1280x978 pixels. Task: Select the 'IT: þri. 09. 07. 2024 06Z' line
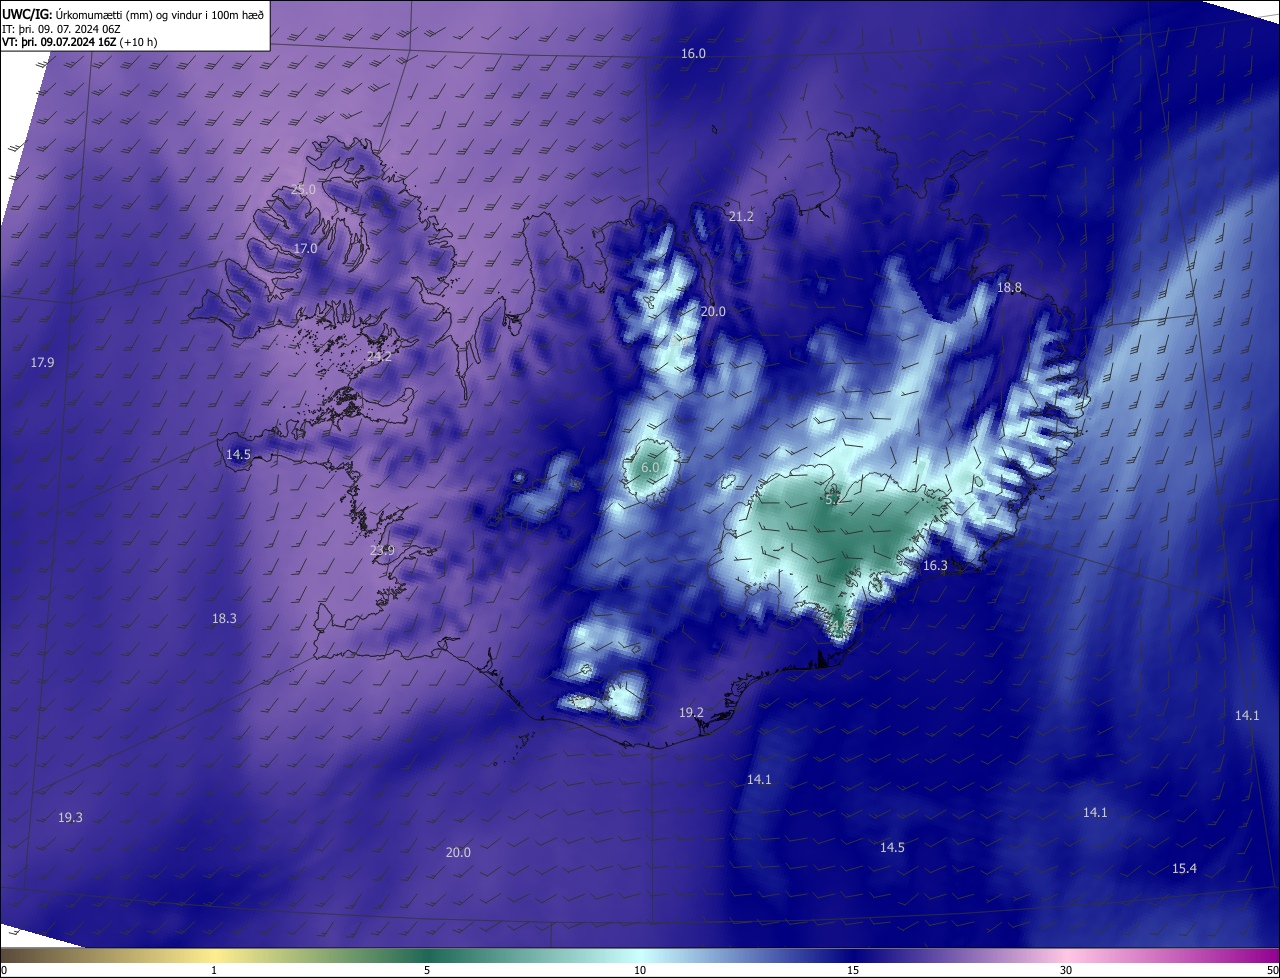(60, 28)
